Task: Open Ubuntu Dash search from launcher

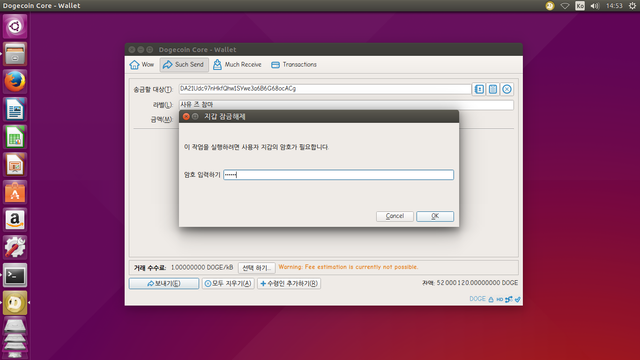Action: [x=15, y=27]
